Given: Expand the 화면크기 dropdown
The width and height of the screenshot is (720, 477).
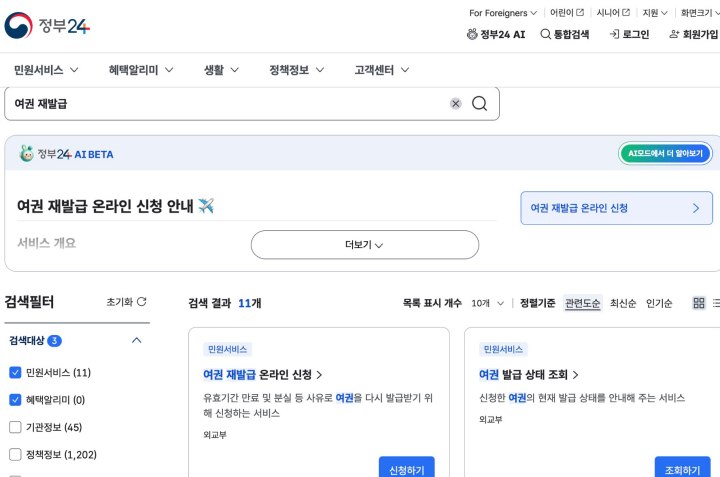Looking at the screenshot, I should point(700,13).
